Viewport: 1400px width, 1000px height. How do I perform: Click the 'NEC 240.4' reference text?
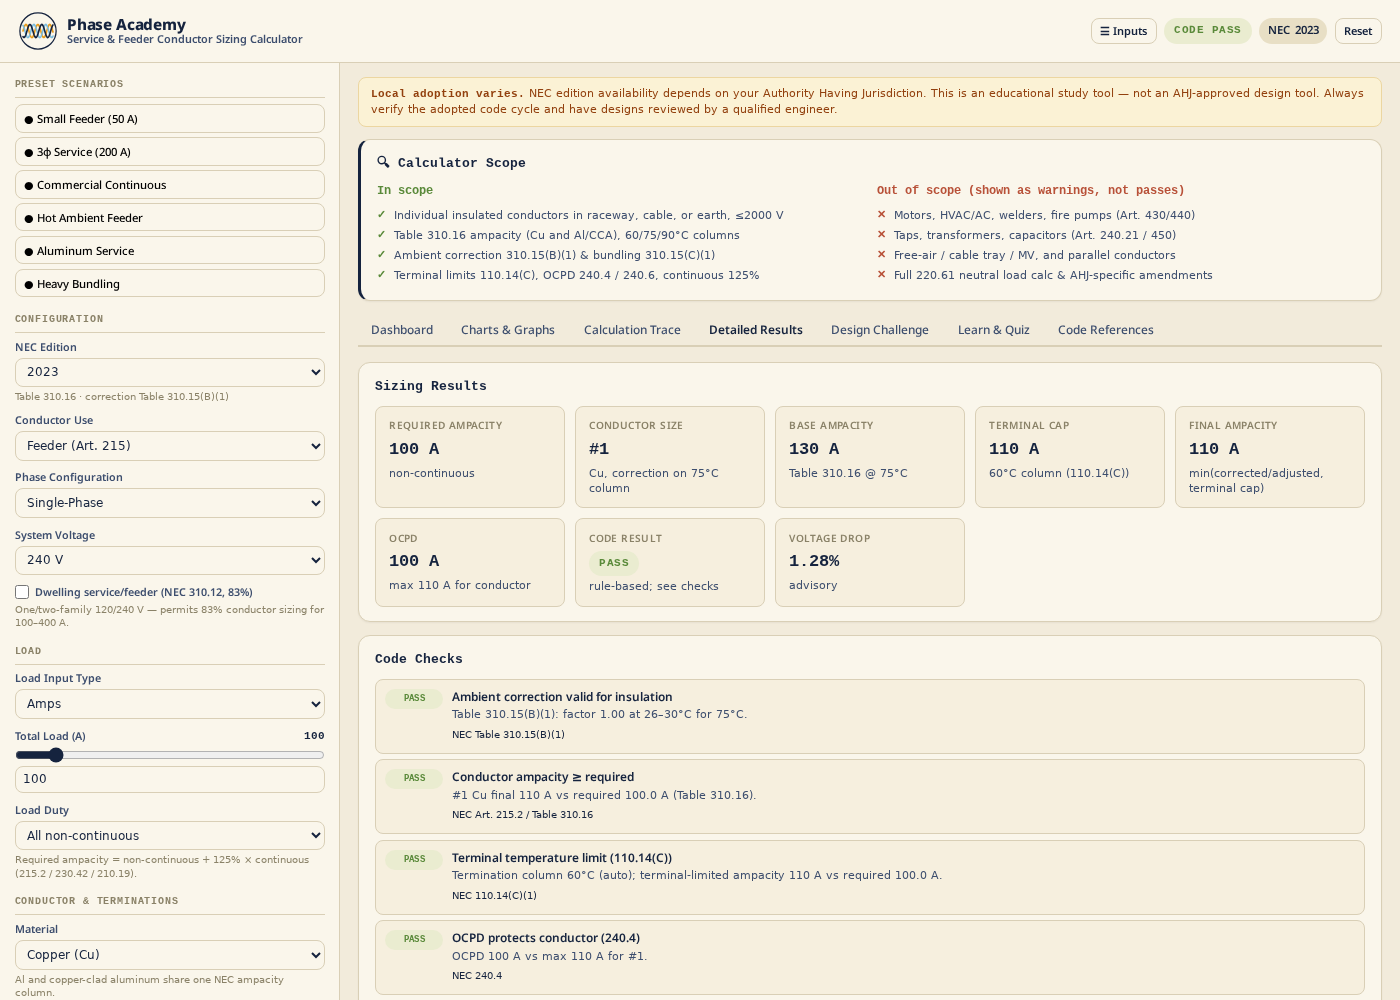(477, 976)
